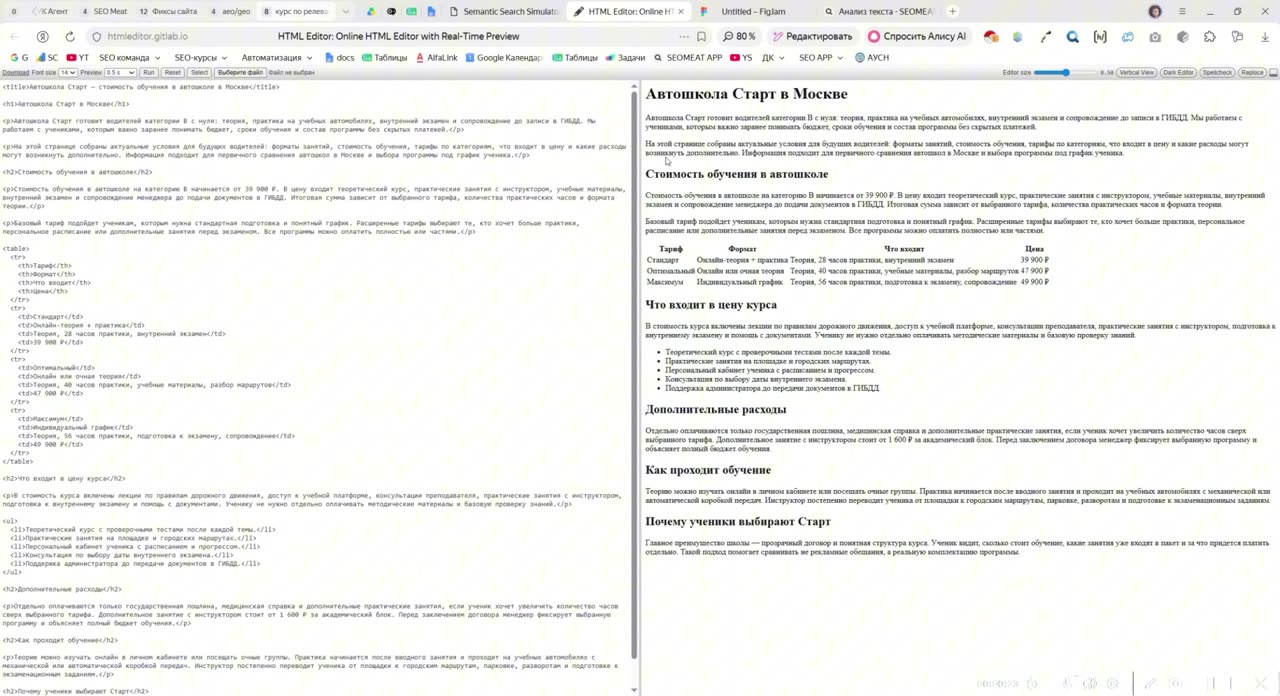1280x696 pixels.
Task: Click the Download link
Action: pos(15,73)
